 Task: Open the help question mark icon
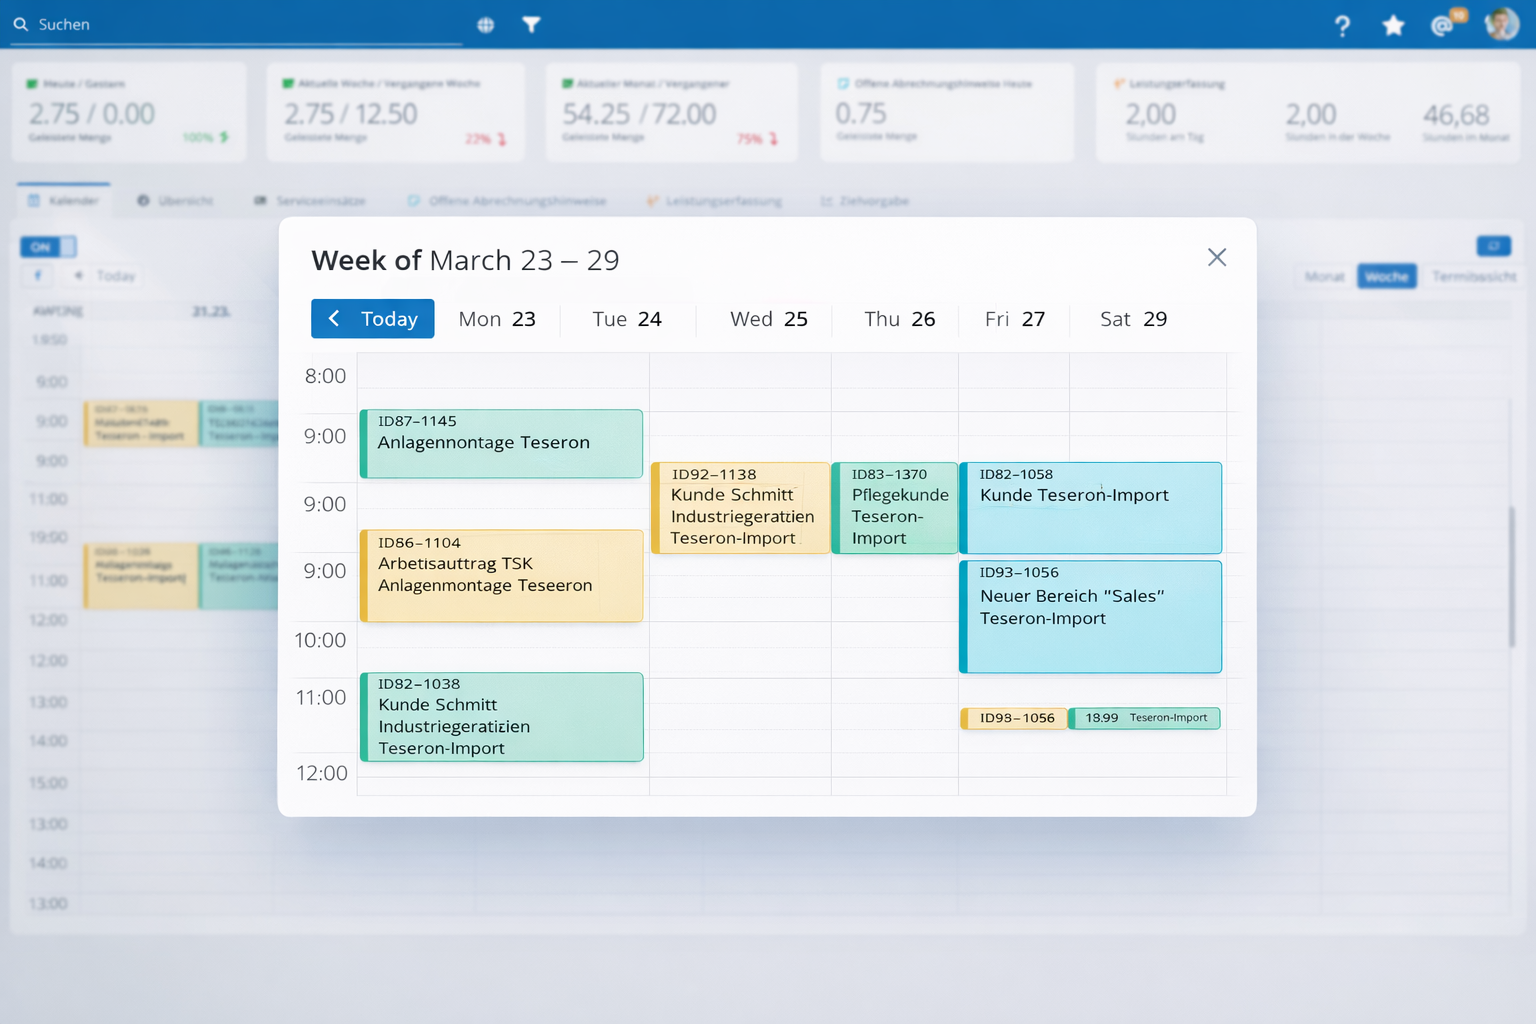[1342, 26]
